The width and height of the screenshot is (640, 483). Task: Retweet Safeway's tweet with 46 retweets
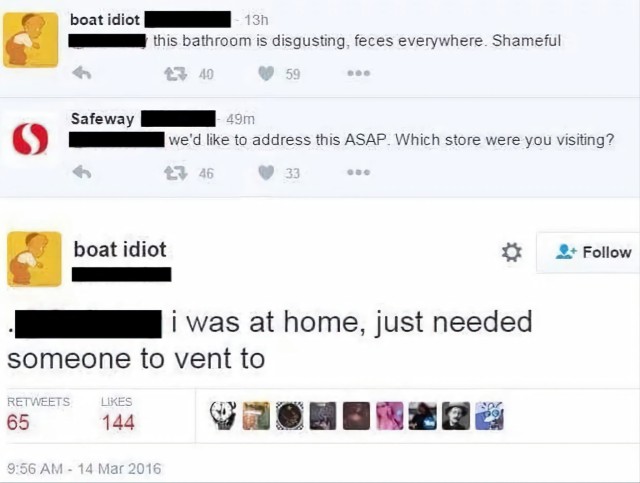click(x=176, y=173)
